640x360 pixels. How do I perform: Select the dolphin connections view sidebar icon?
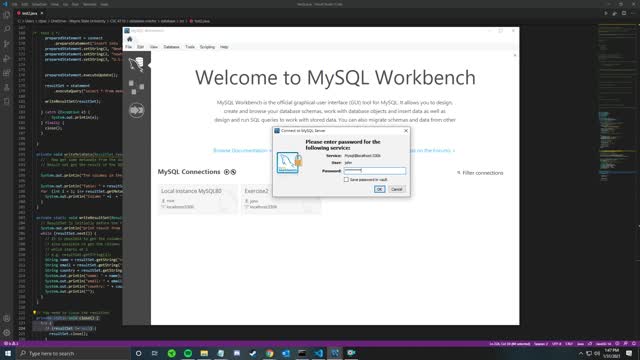pyautogui.click(x=136, y=64)
